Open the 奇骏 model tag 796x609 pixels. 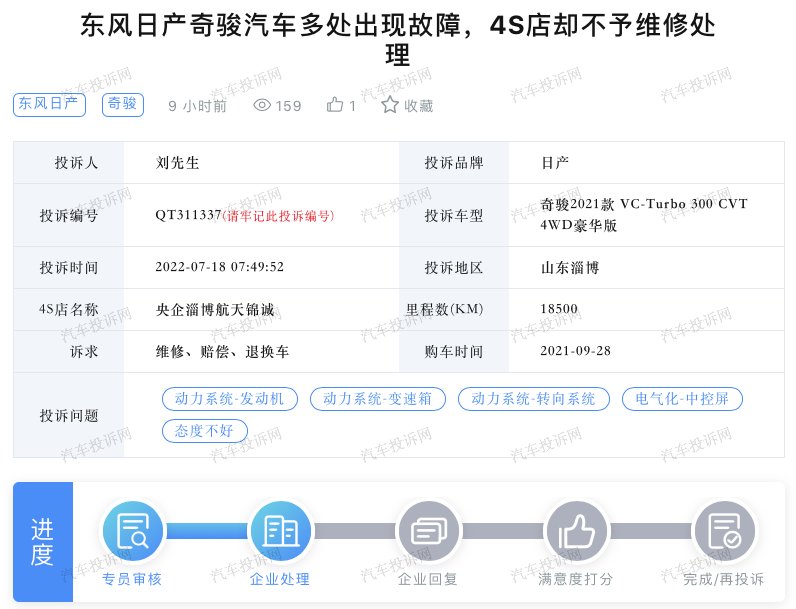point(123,104)
